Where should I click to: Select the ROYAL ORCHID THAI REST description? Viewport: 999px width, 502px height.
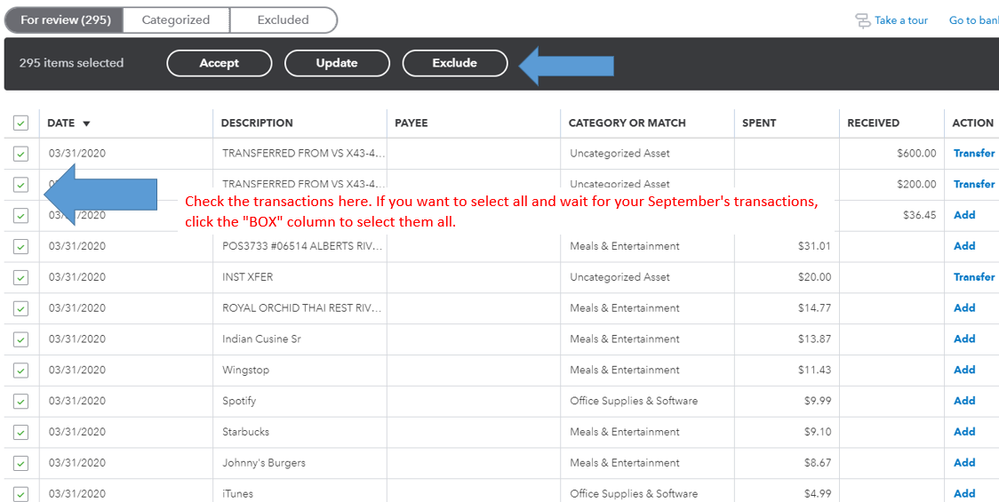pos(302,308)
